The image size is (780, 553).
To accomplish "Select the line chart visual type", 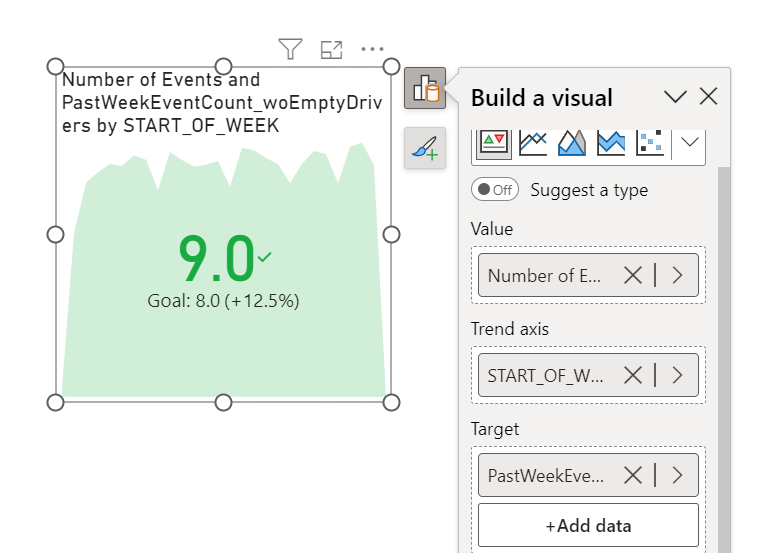I will 532,143.
